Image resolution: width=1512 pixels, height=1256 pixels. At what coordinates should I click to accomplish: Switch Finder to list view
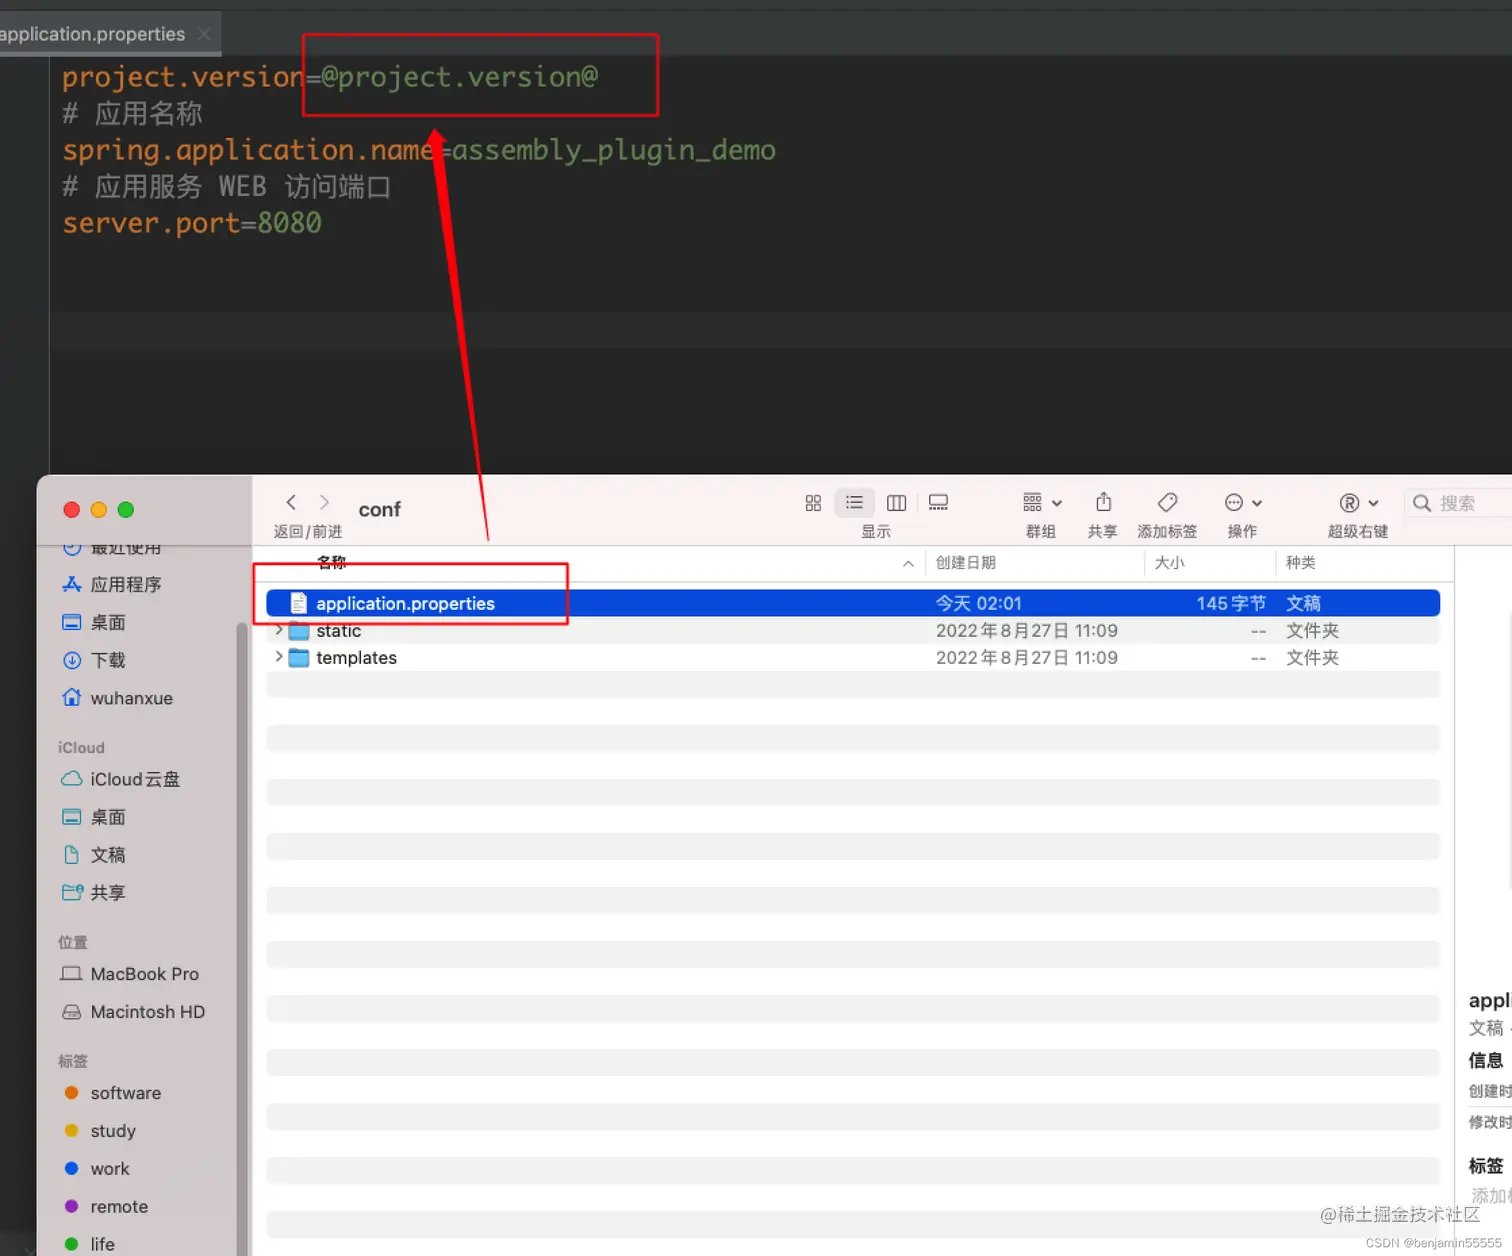click(x=854, y=502)
